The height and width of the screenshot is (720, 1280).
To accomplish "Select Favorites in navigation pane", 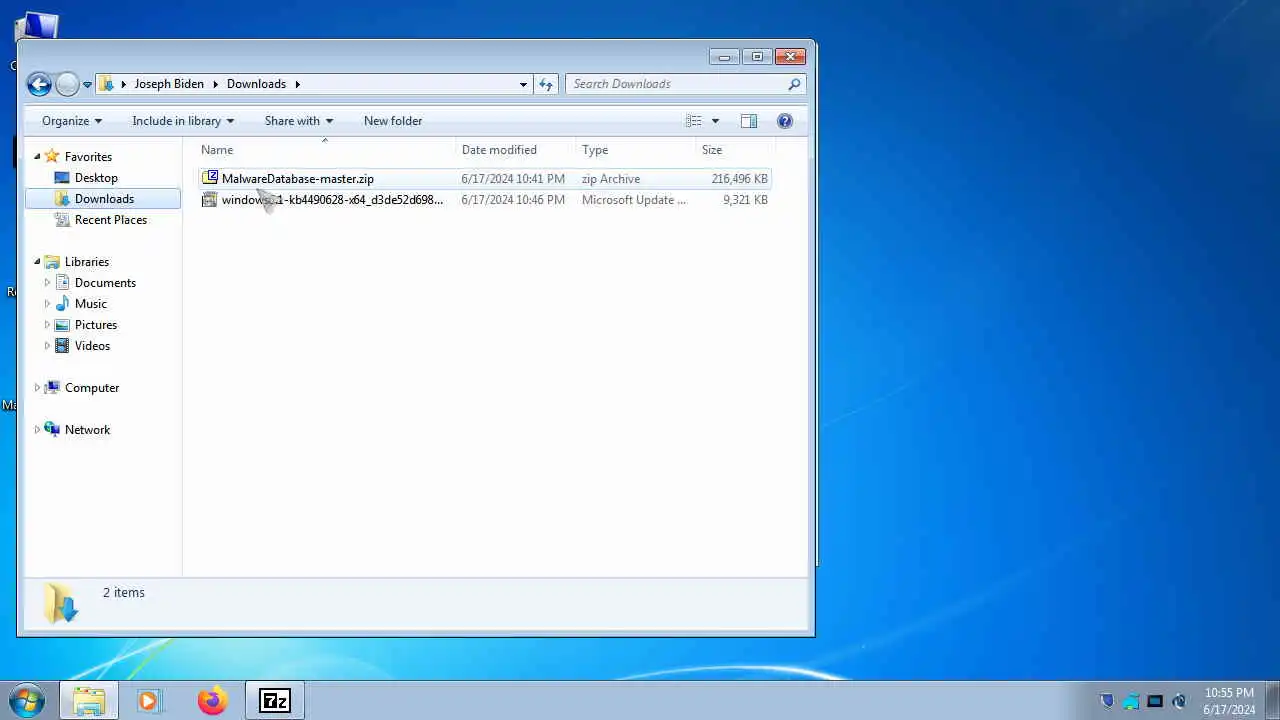I will pos(88,157).
